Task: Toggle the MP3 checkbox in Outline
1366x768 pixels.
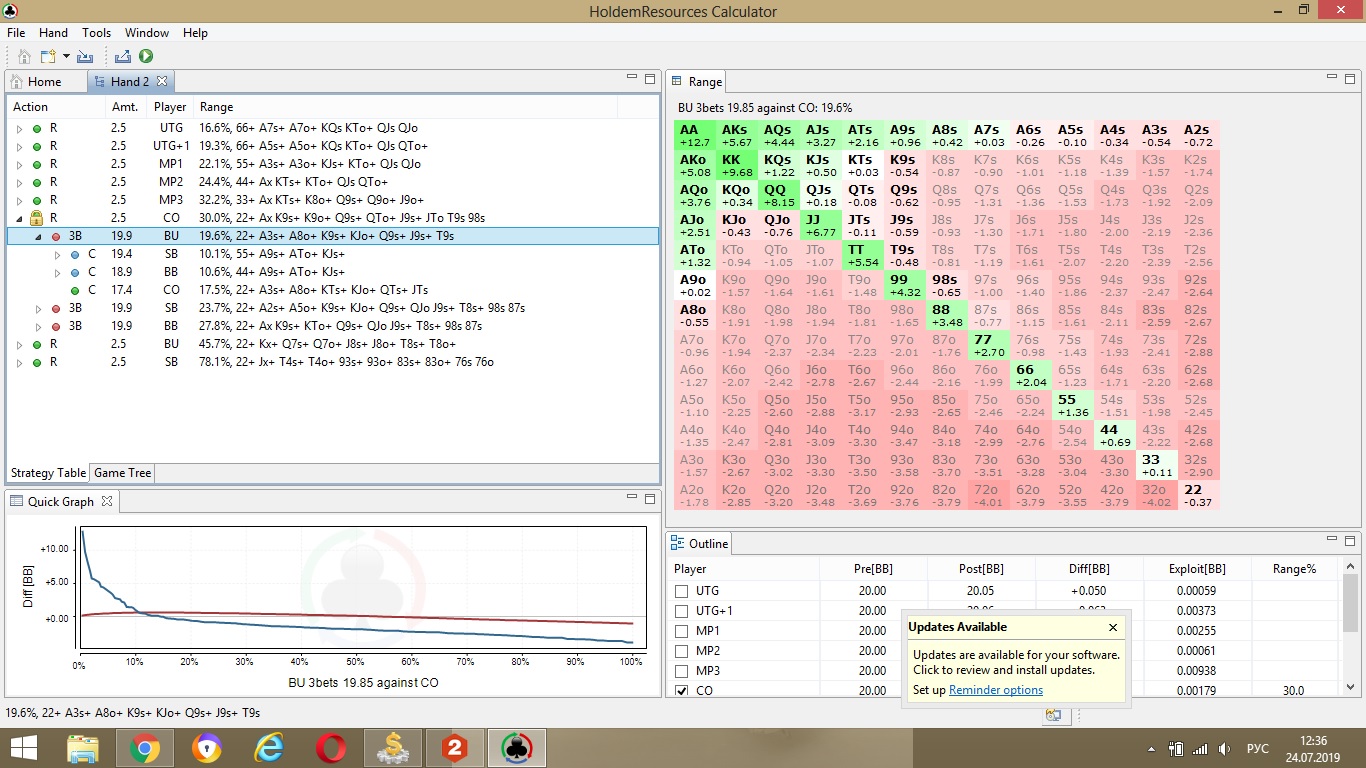Action: coord(682,671)
